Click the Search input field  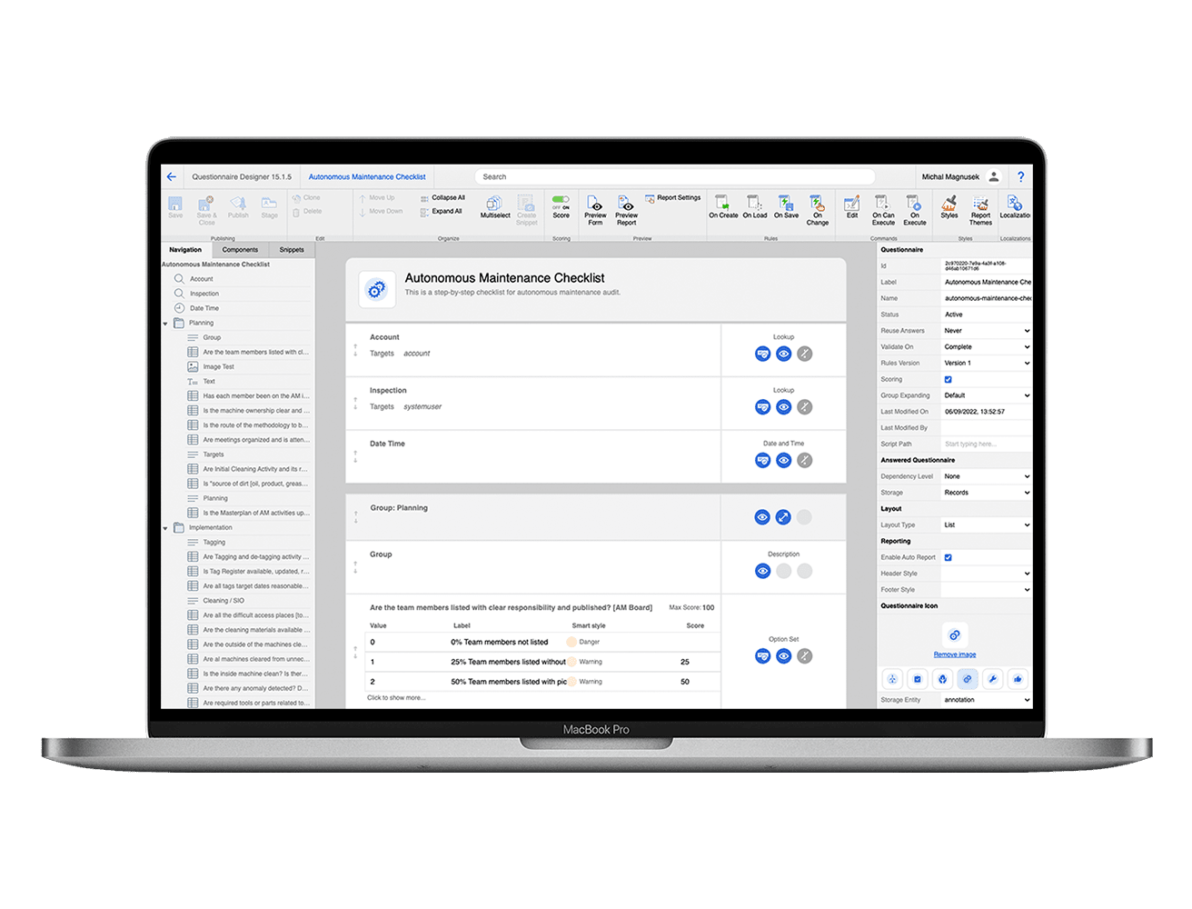[675, 177]
